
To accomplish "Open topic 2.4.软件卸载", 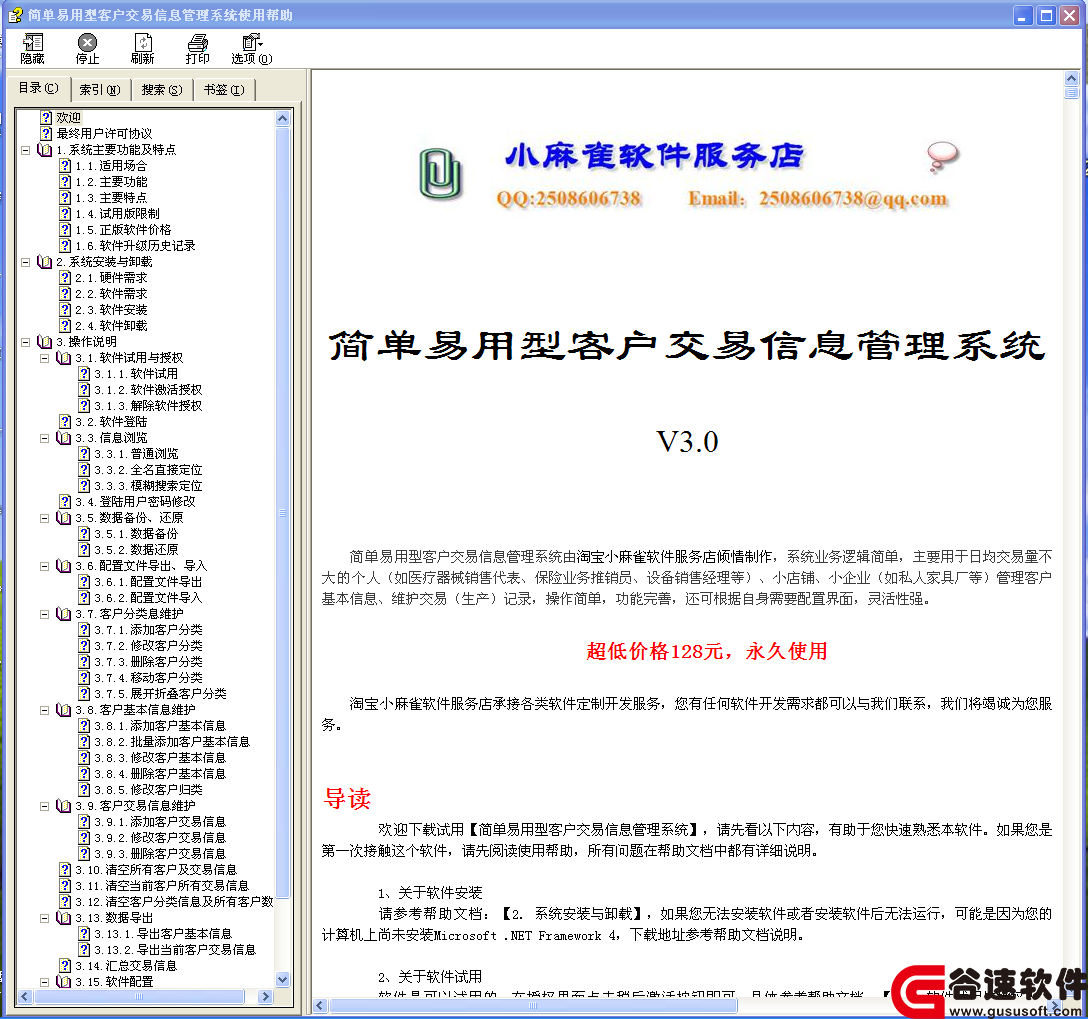I will pyautogui.click(x=111, y=326).
